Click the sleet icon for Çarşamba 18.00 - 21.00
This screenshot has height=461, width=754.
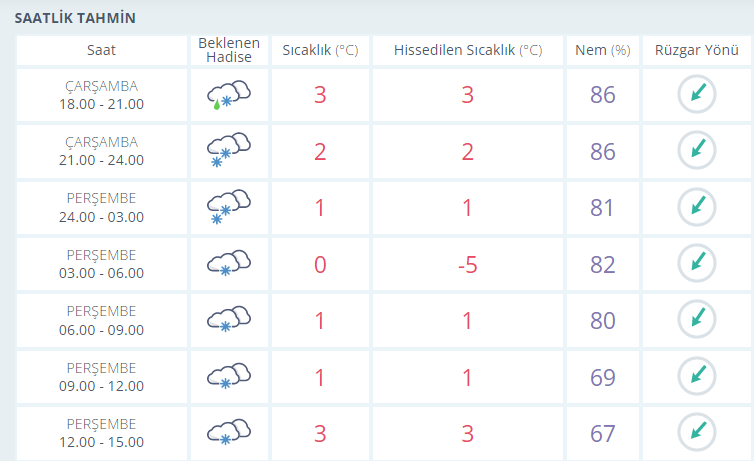[x=229, y=95]
